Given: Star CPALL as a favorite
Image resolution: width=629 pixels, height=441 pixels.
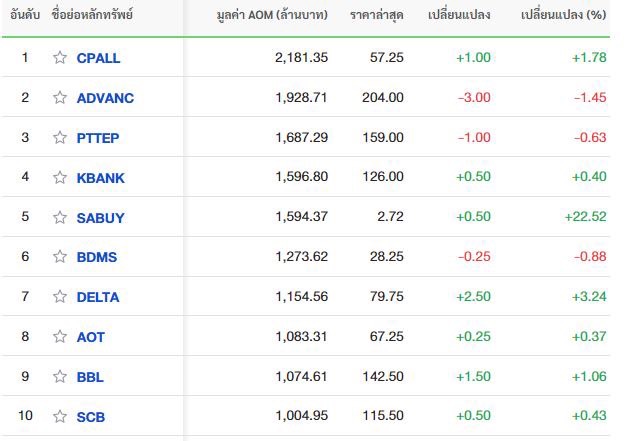Looking at the screenshot, I should [x=60, y=58].
